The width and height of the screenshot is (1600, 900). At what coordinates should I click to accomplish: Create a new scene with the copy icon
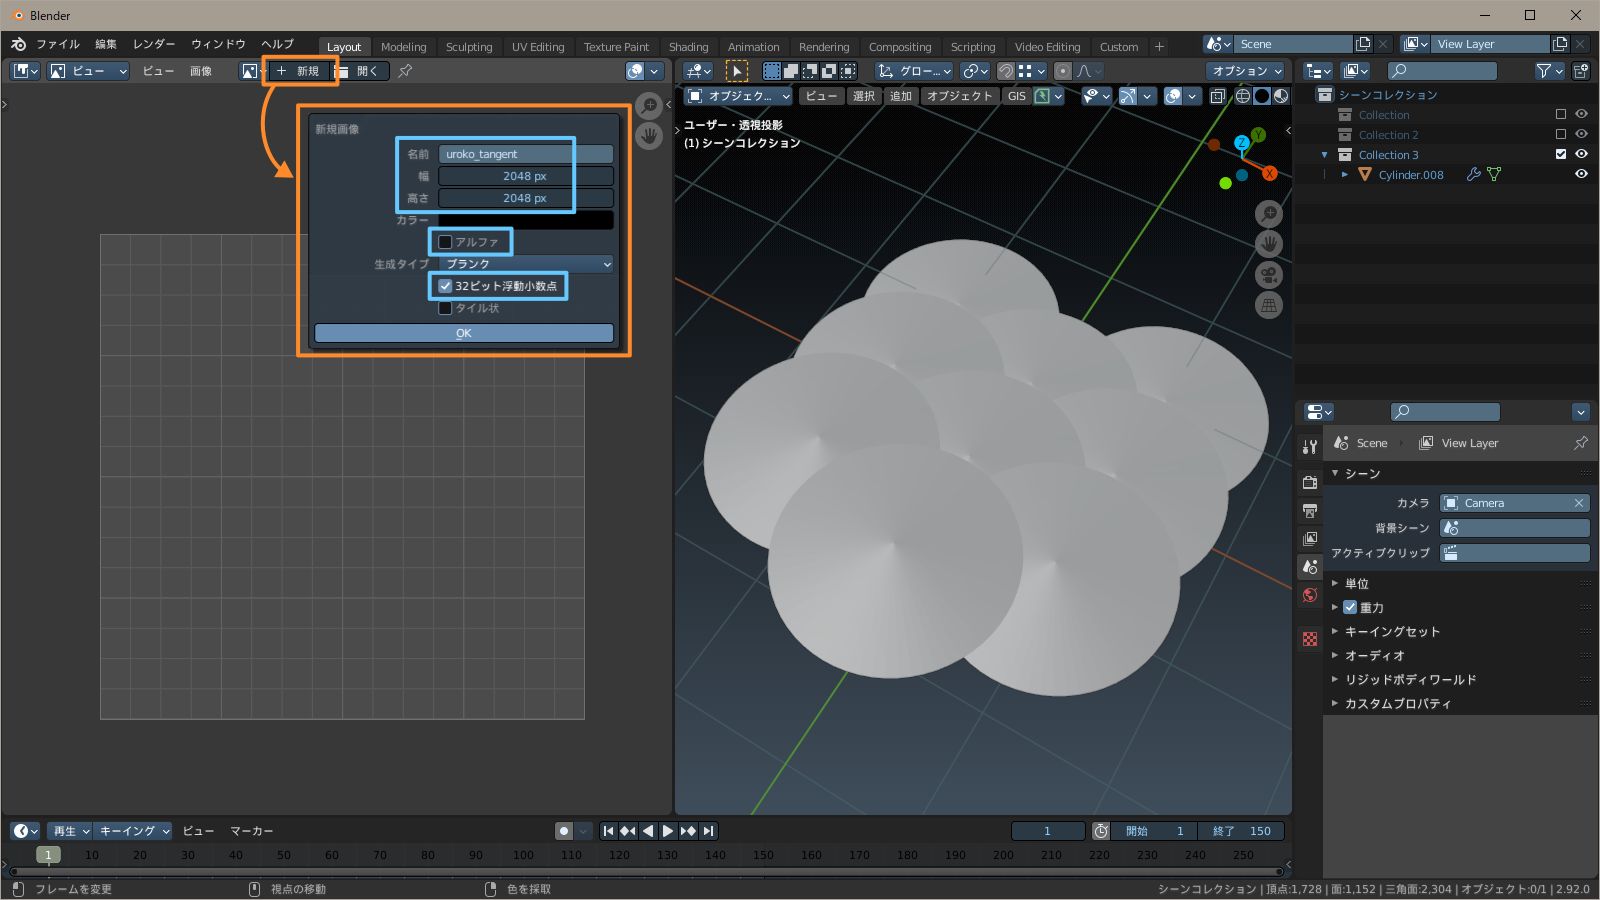pos(1363,44)
